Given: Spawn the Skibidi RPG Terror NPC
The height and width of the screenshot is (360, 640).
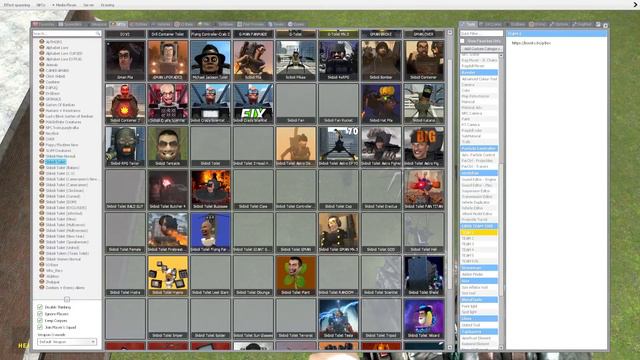Looking at the screenshot, I should pyautogui.click(x=125, y=147).
